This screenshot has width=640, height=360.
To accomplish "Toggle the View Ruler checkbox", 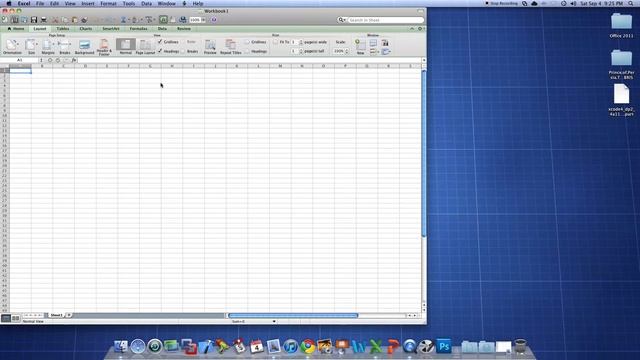I will (x=183, y=42).
